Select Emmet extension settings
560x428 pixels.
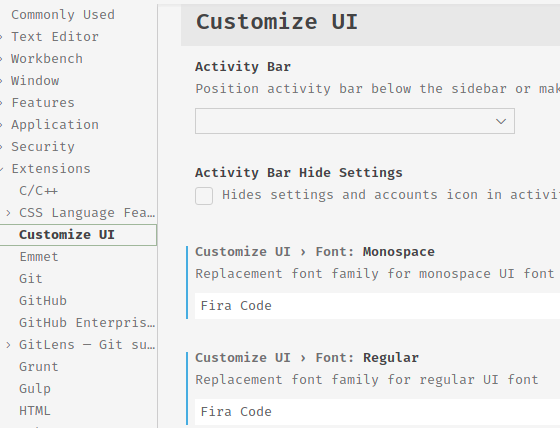39,257
